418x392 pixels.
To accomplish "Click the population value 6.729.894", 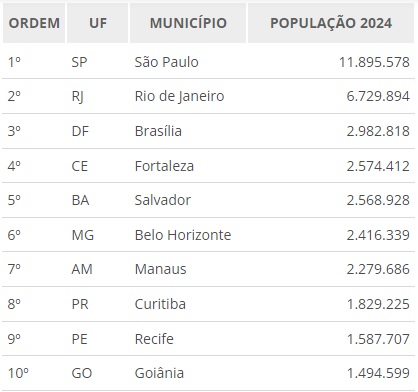I will pyautogui.click(x=378, y=96).
